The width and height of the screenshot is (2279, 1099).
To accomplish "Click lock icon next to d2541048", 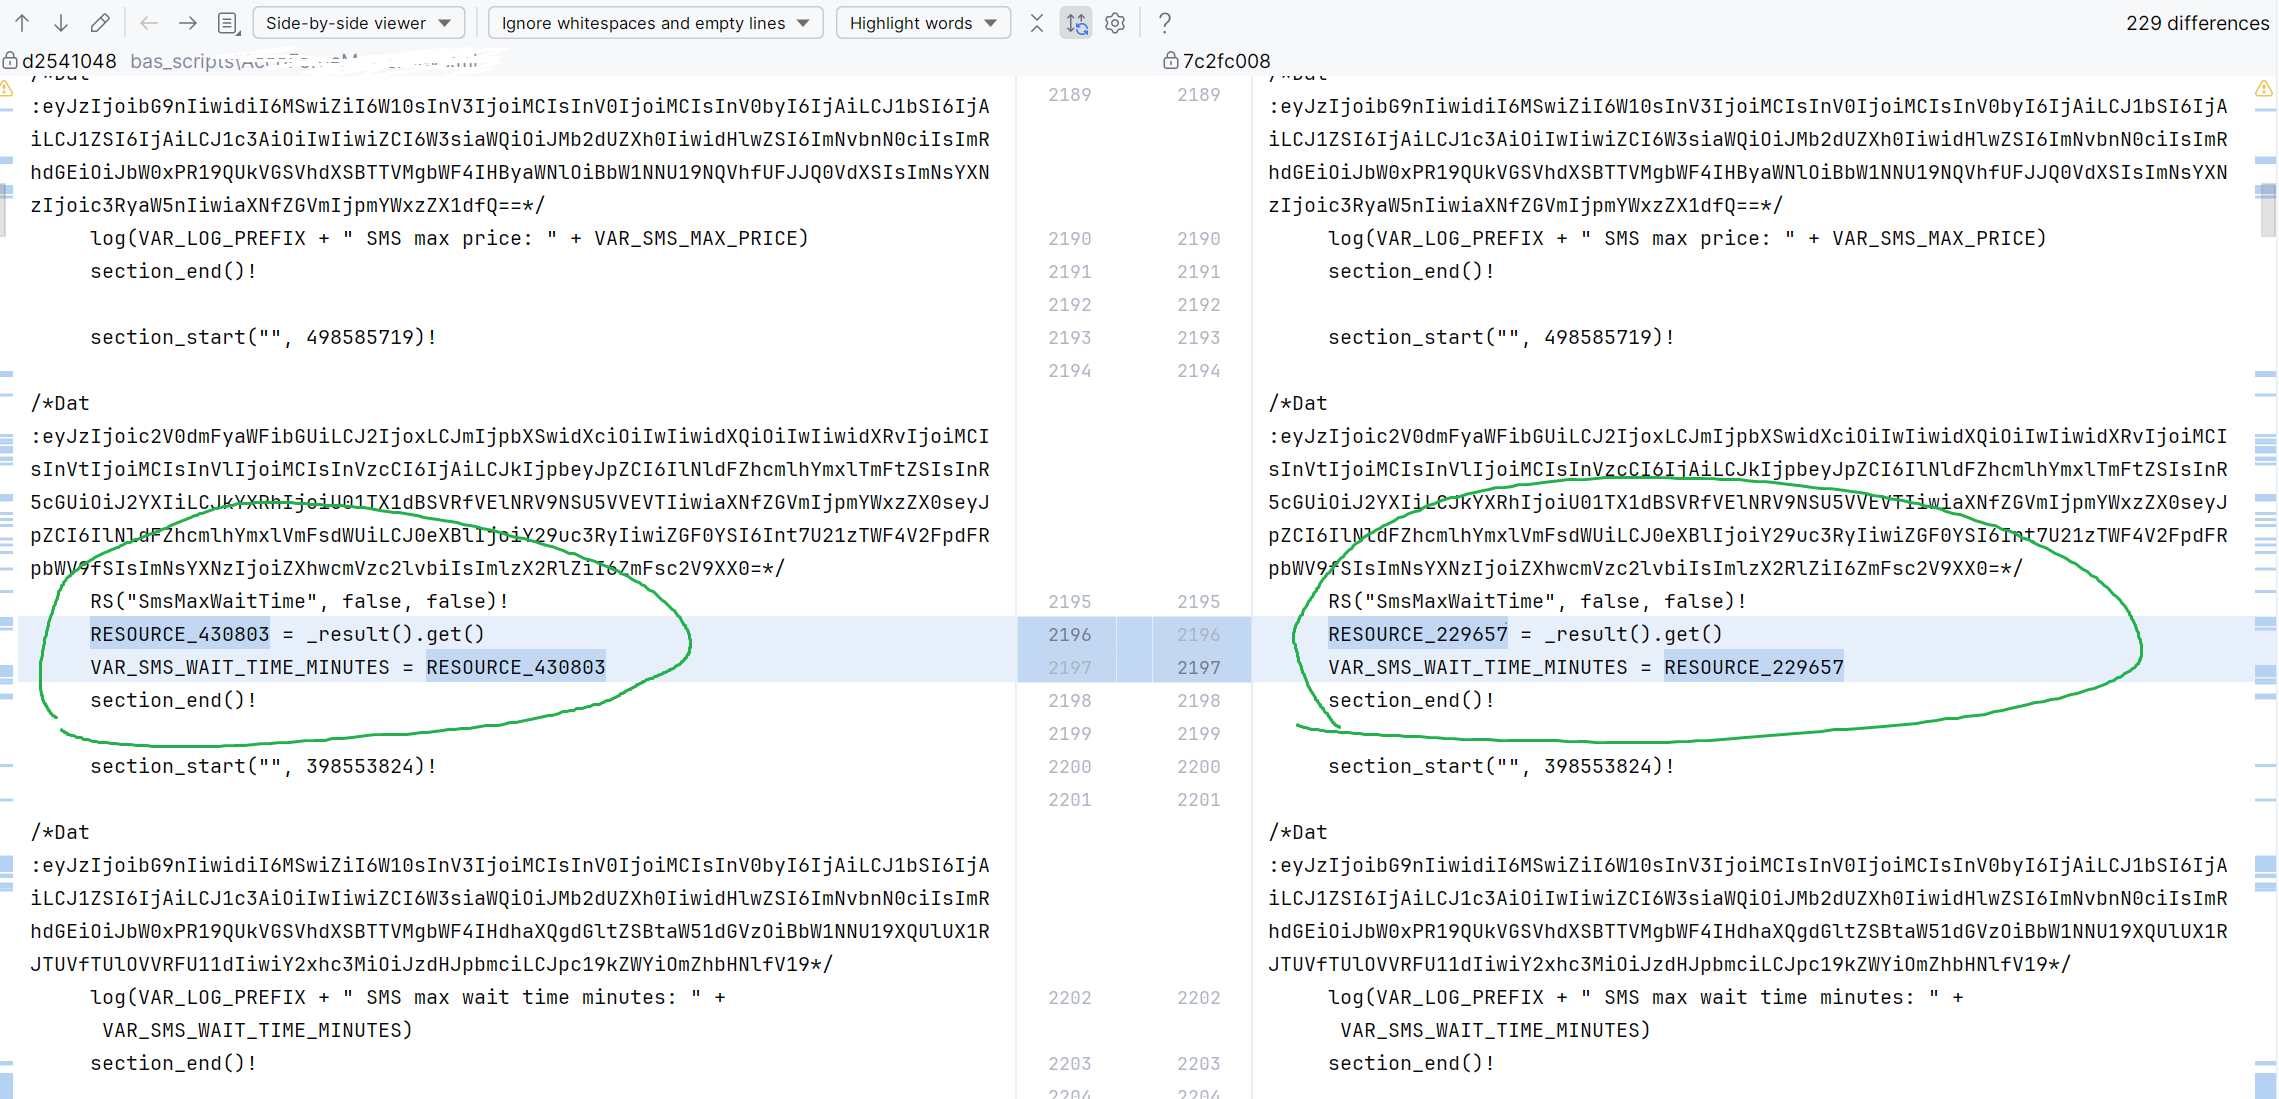I will 10,61.
